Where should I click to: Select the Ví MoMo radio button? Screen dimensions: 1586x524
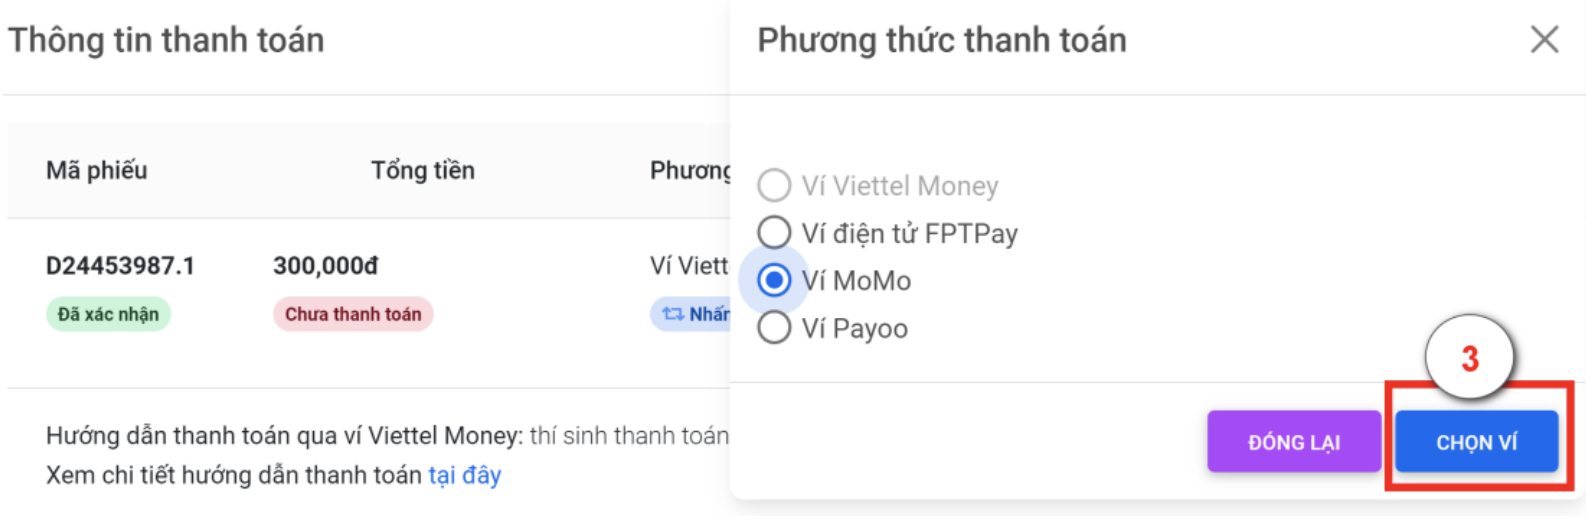(774, 281)
